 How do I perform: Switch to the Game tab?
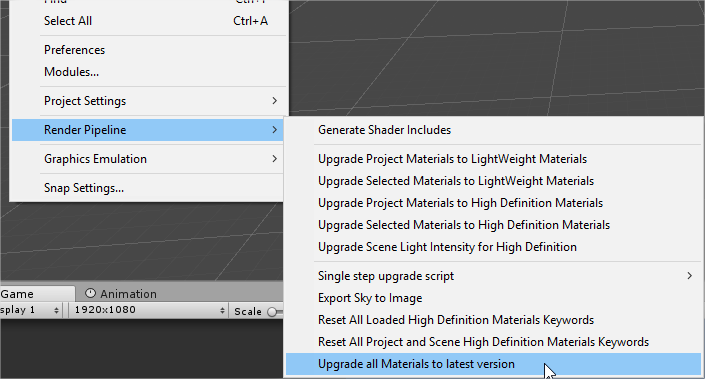tap(37, 294)
